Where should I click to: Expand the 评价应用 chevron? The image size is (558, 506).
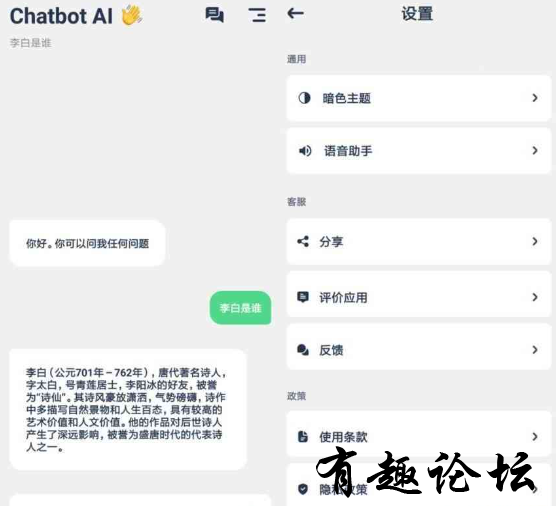[x=535, y=297]
